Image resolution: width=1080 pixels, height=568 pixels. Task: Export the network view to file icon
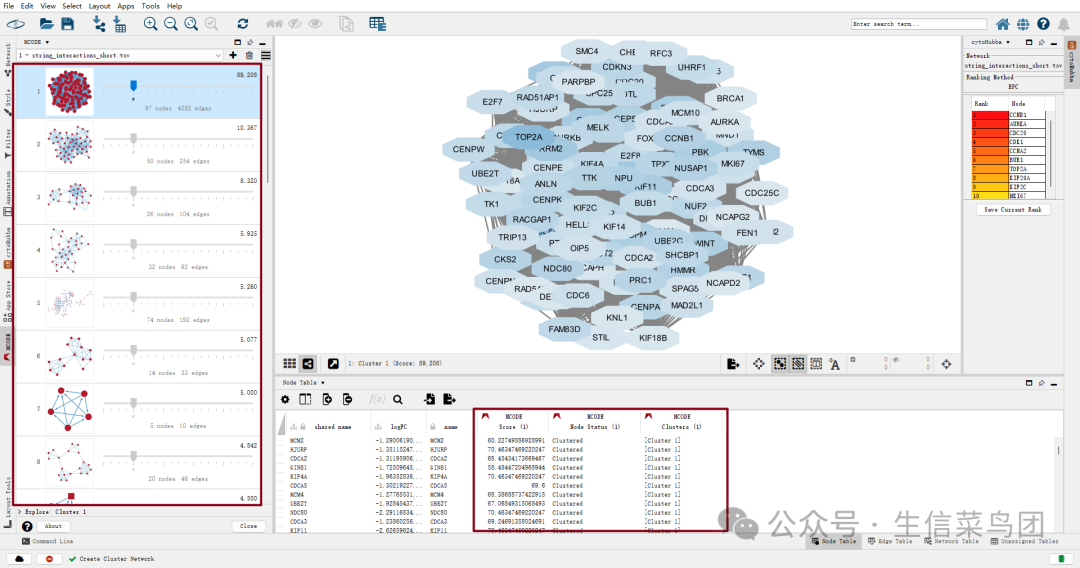point(734,364)
